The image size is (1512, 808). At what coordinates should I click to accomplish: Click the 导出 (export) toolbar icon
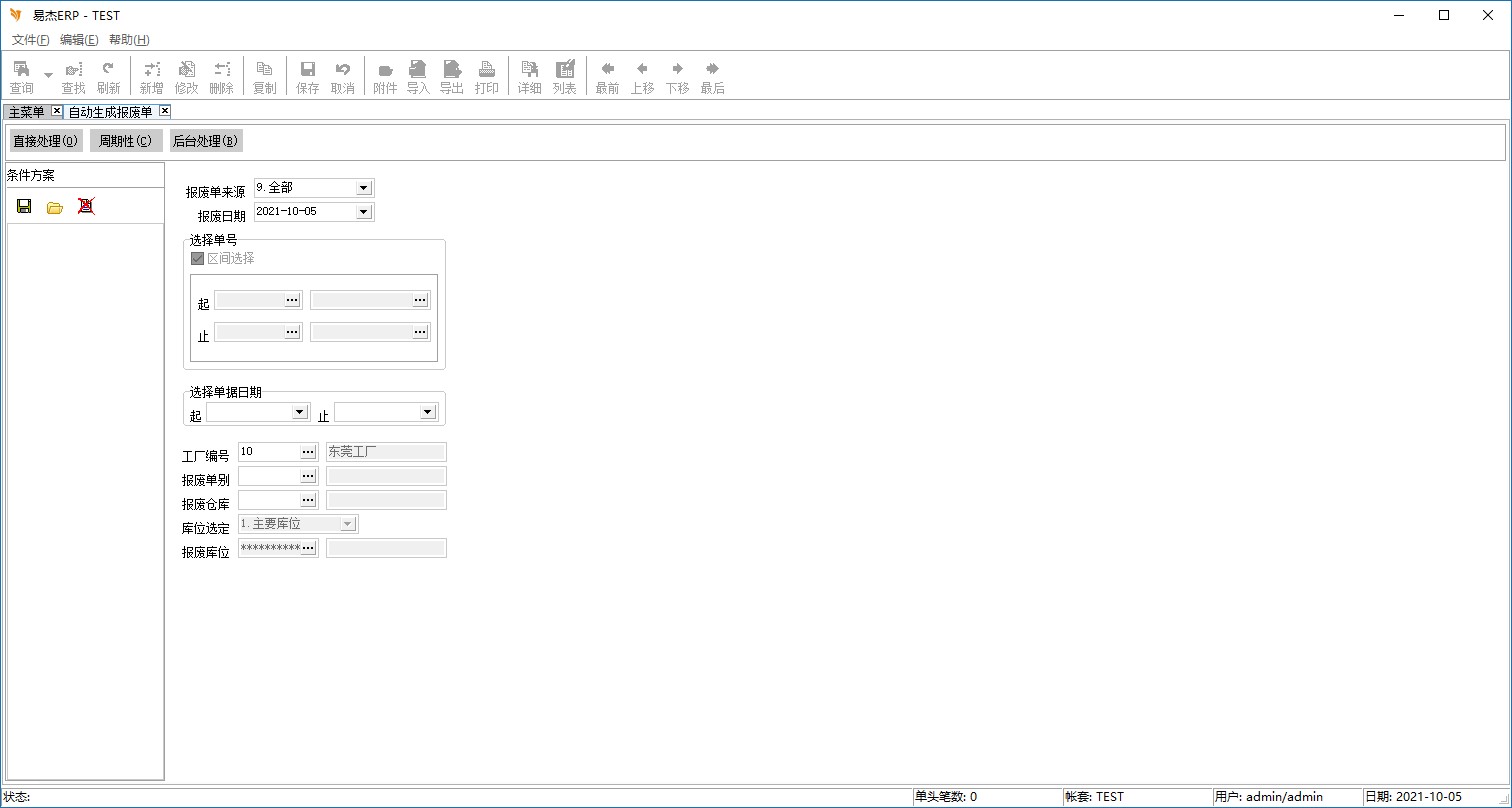click(452, 76)
